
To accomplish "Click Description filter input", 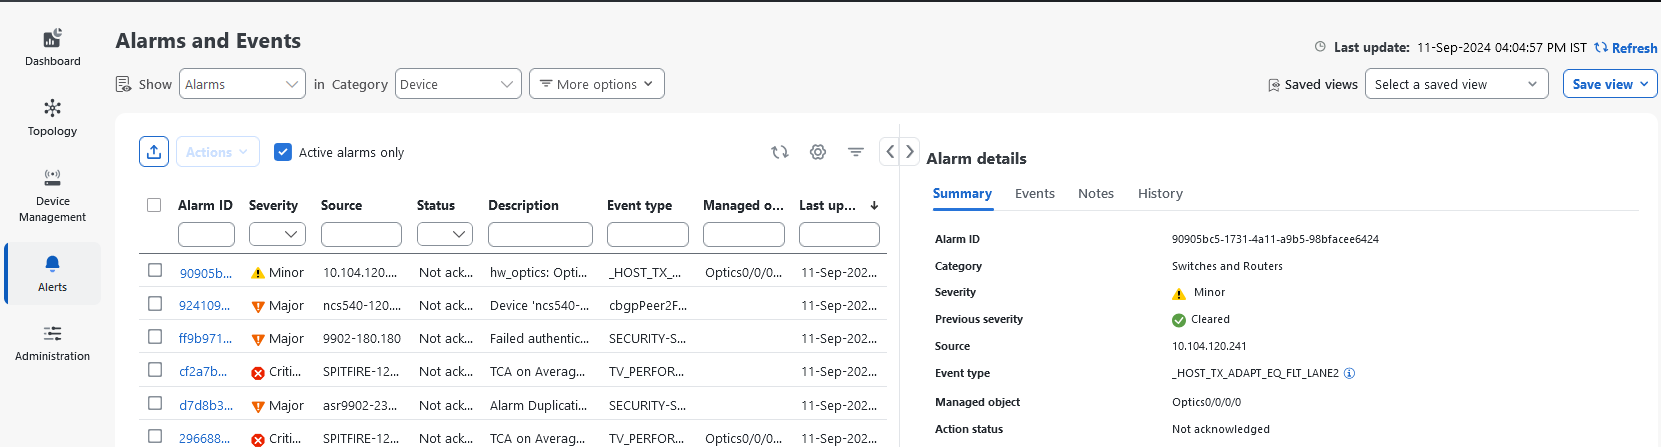I will point(540,234).
